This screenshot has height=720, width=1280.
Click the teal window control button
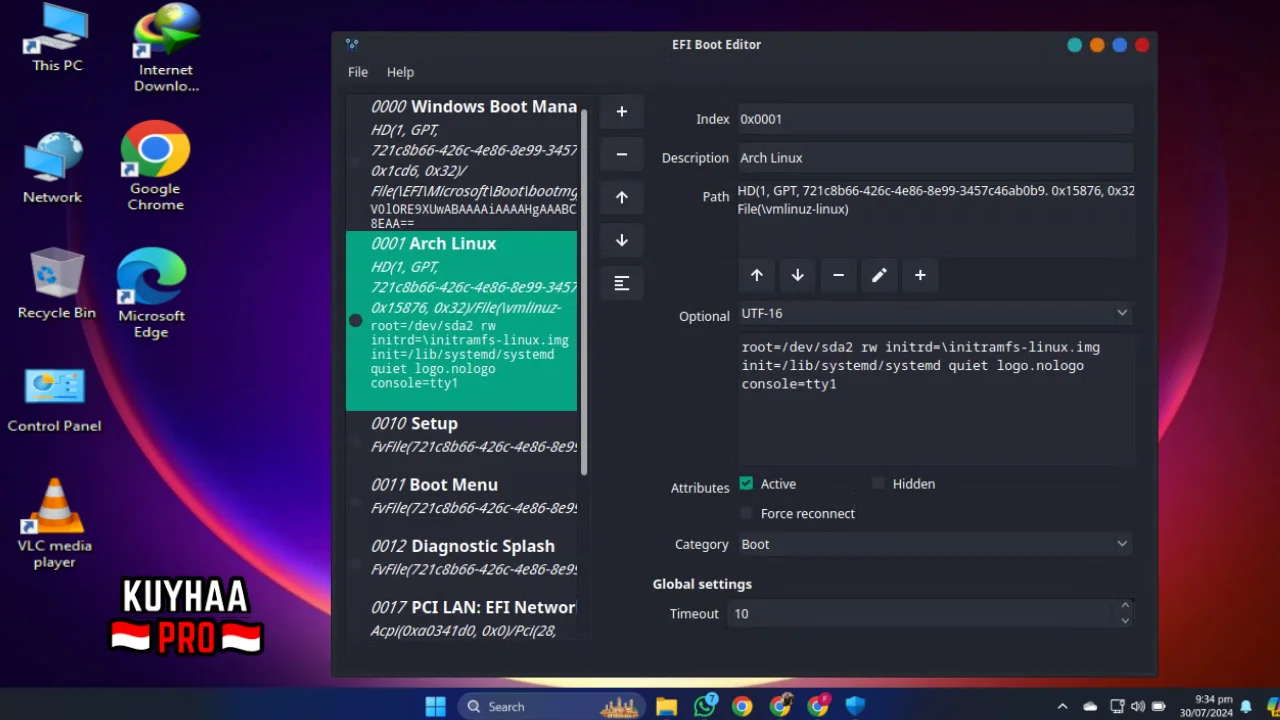[1074, 45]
